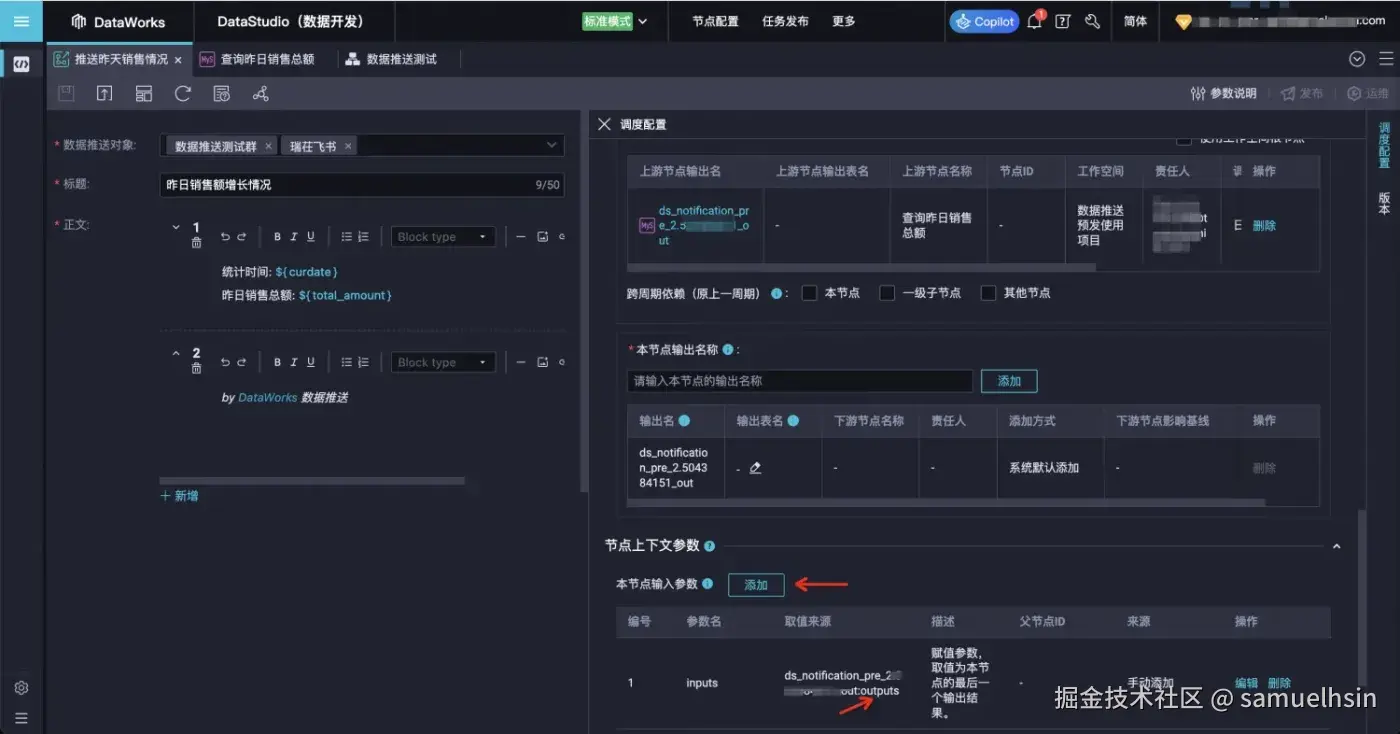Switch to 数据推送测试 tab
This screenshot has height=734, width=1400.
pyautogui.click(x=401, y=59)
